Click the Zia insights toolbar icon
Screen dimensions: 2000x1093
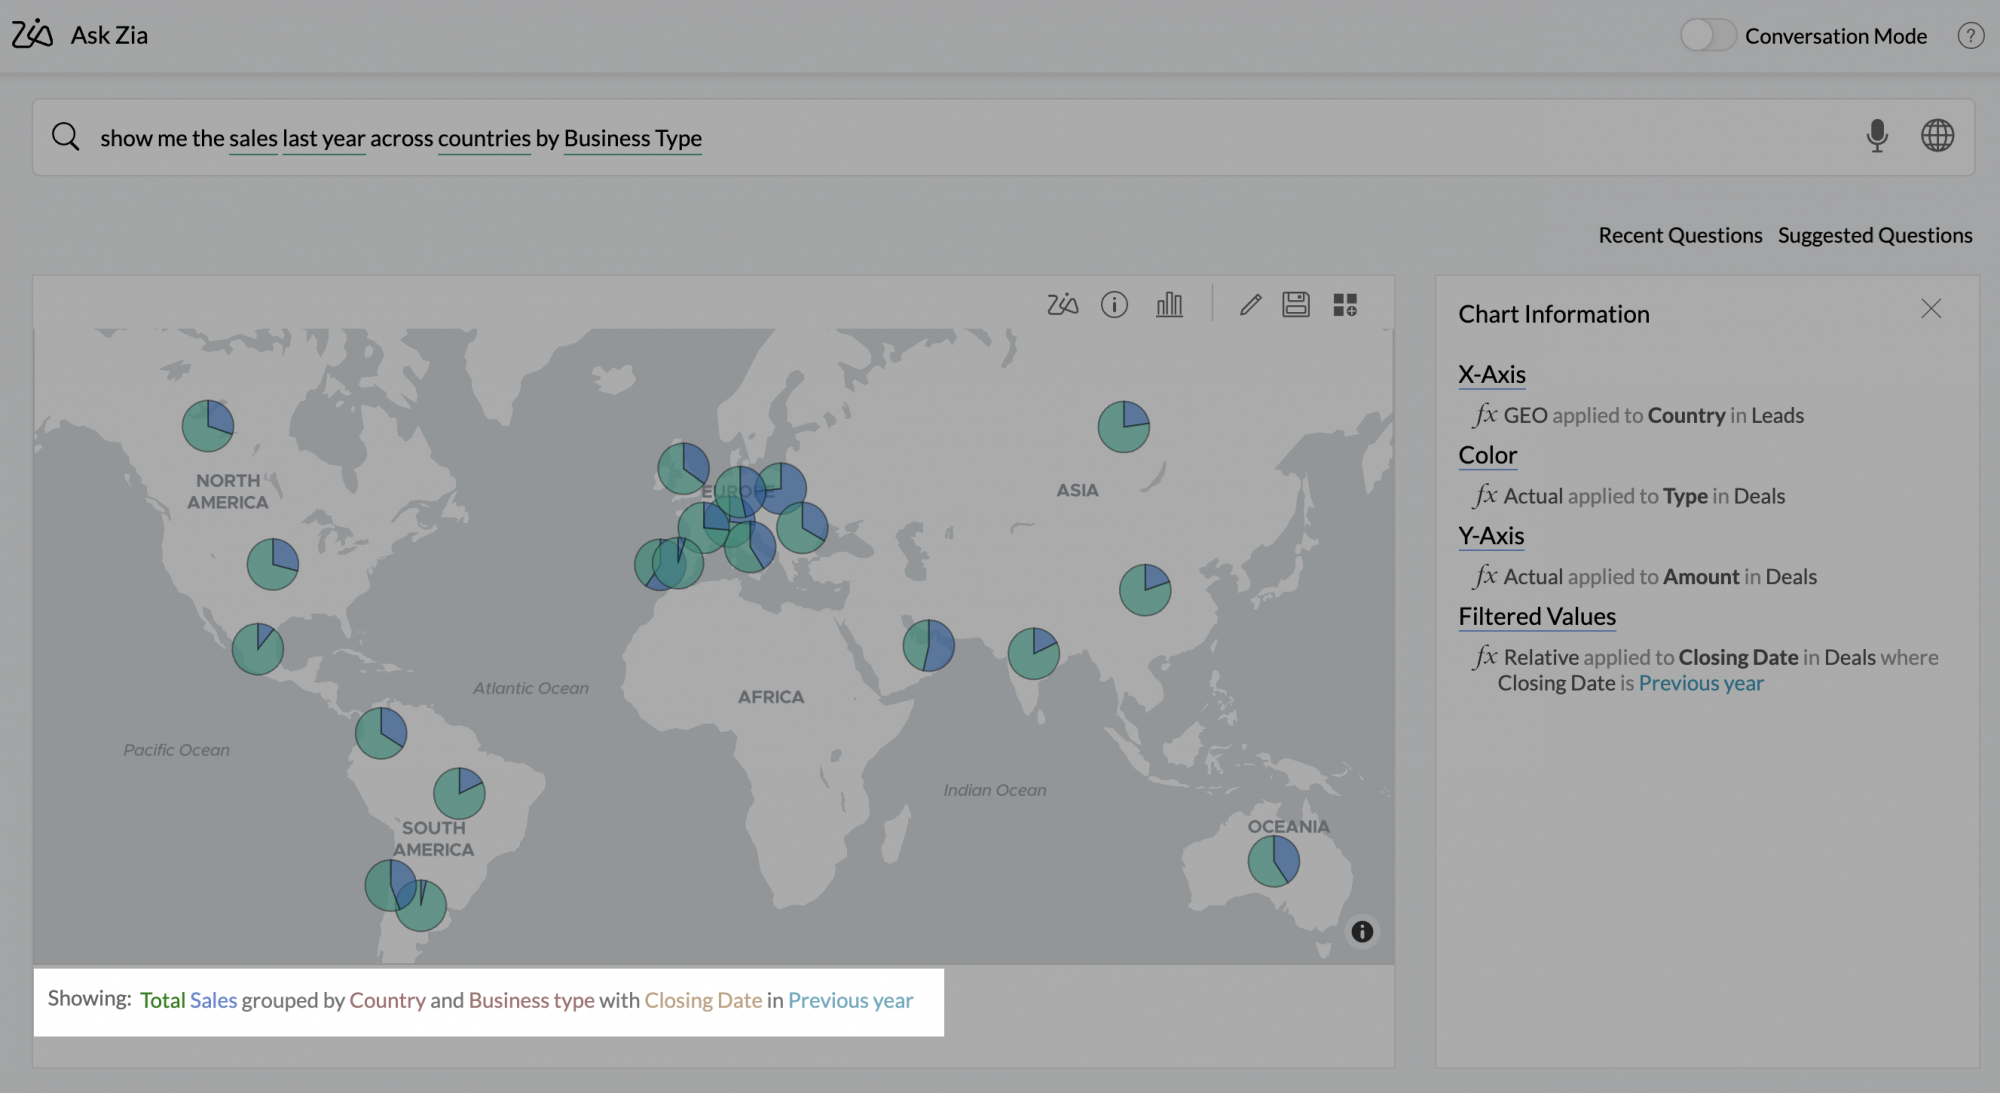(x=1062, y=304)
